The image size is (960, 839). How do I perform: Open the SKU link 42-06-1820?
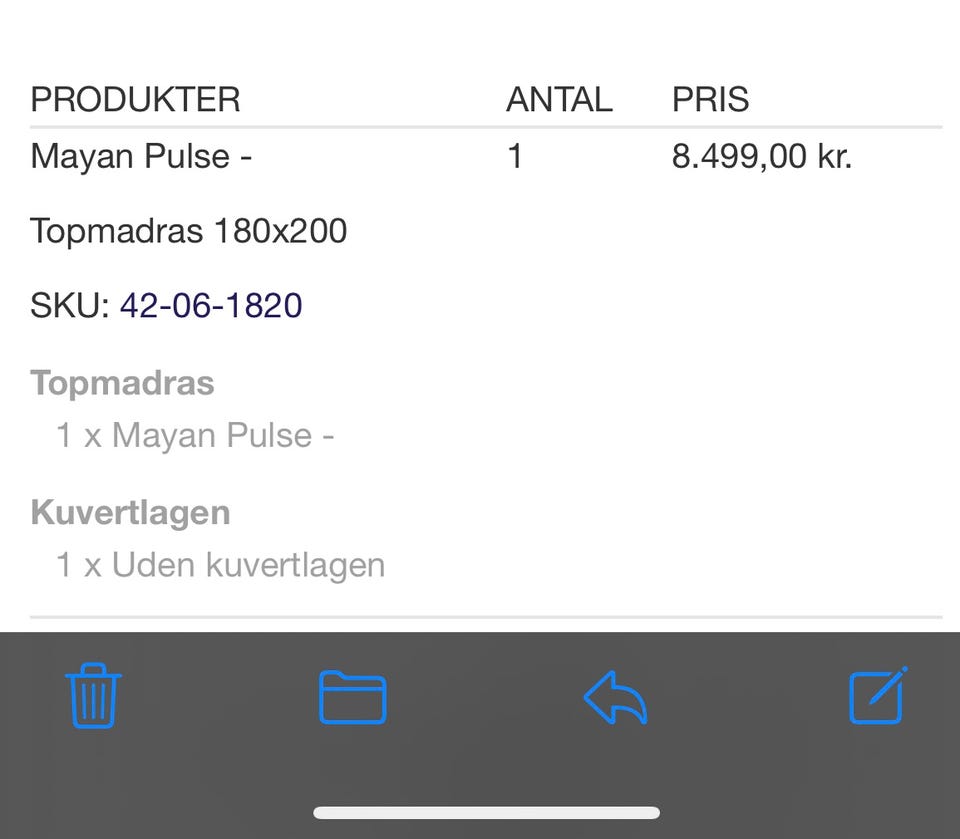tap(211, 305)
